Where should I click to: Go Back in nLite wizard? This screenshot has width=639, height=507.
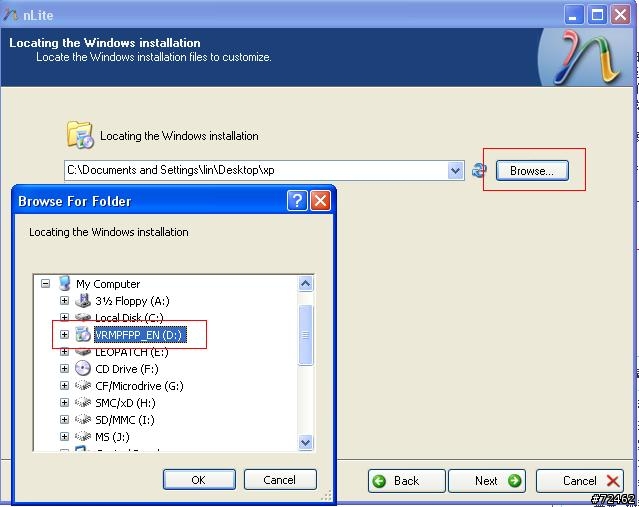coord(406,481)
